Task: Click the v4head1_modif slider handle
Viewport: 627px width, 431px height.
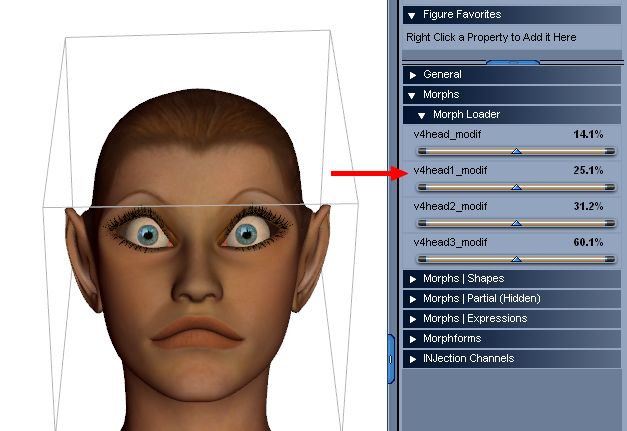Action: pos(516,187)
